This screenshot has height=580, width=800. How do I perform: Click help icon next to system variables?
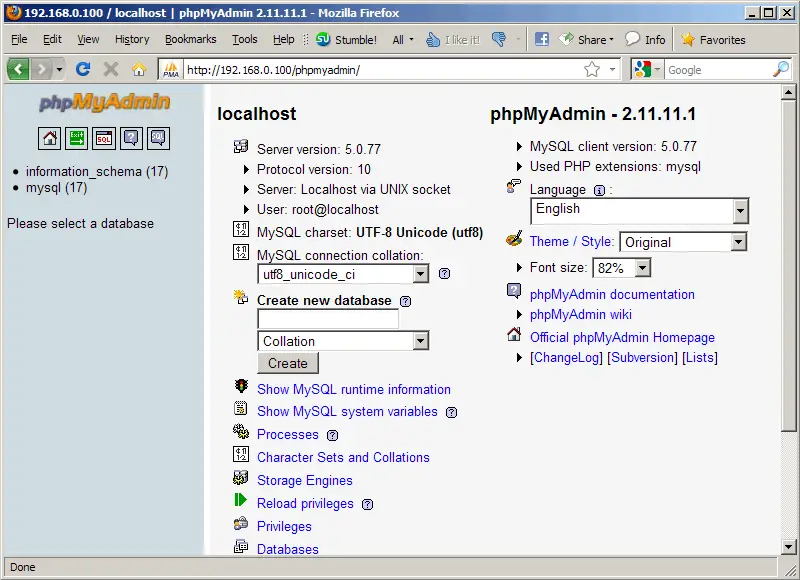tap(452, 413)
